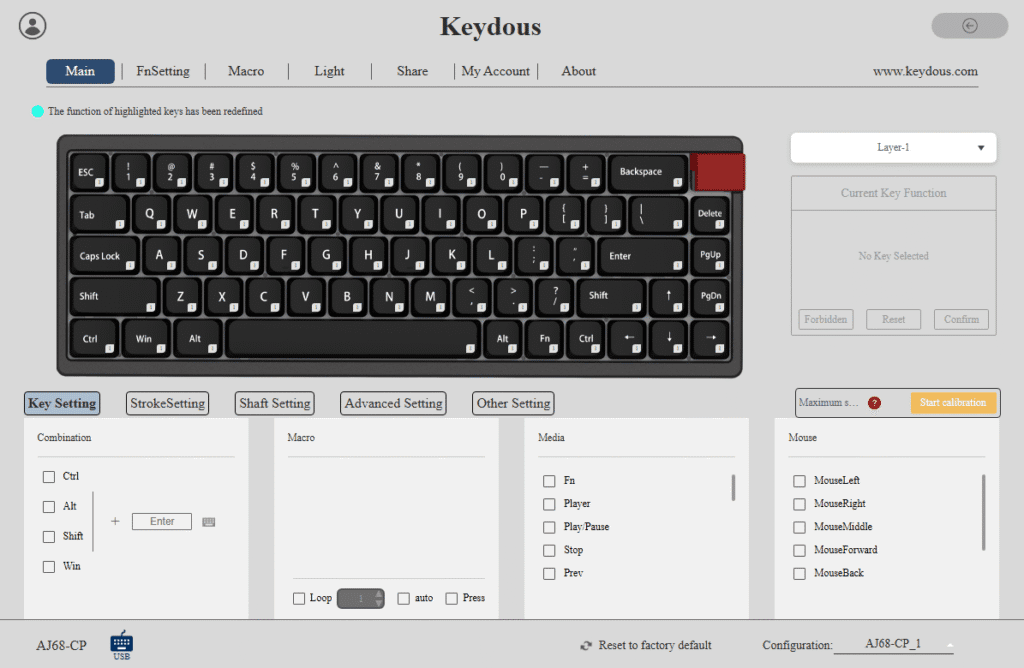Image resolution: width=1024 pixels, height=668 pixels.
Task: Select the Win key
Action: (x=144, y=338)
